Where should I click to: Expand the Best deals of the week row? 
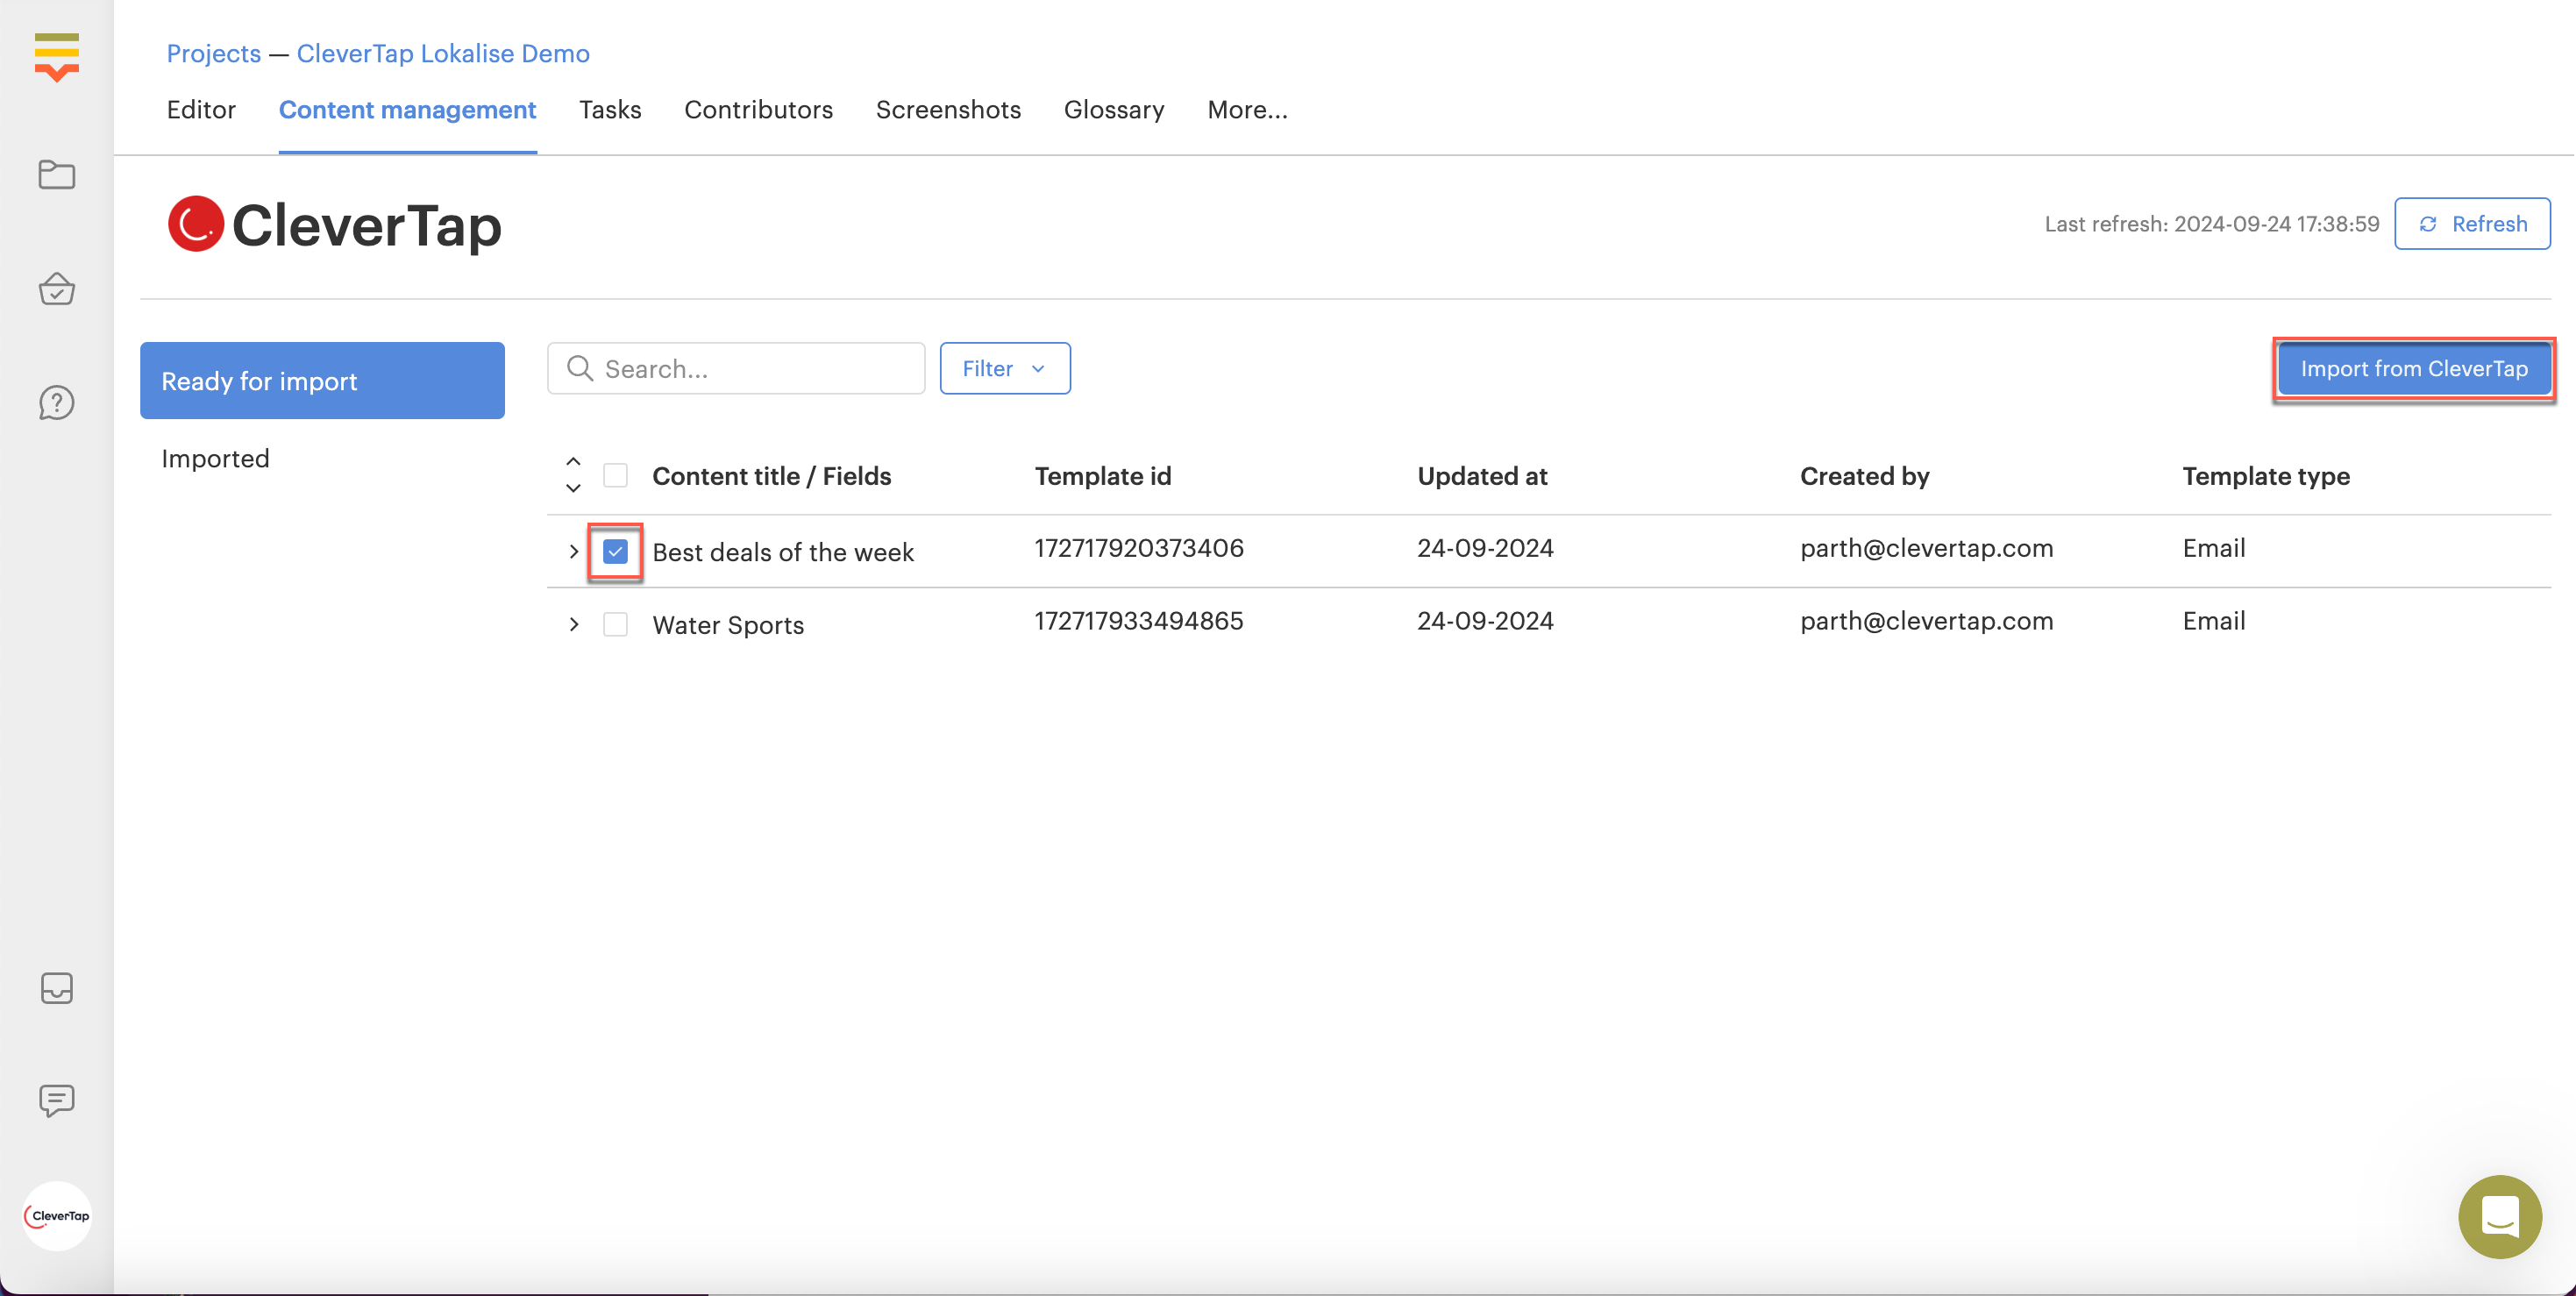[x=573, y=551]
